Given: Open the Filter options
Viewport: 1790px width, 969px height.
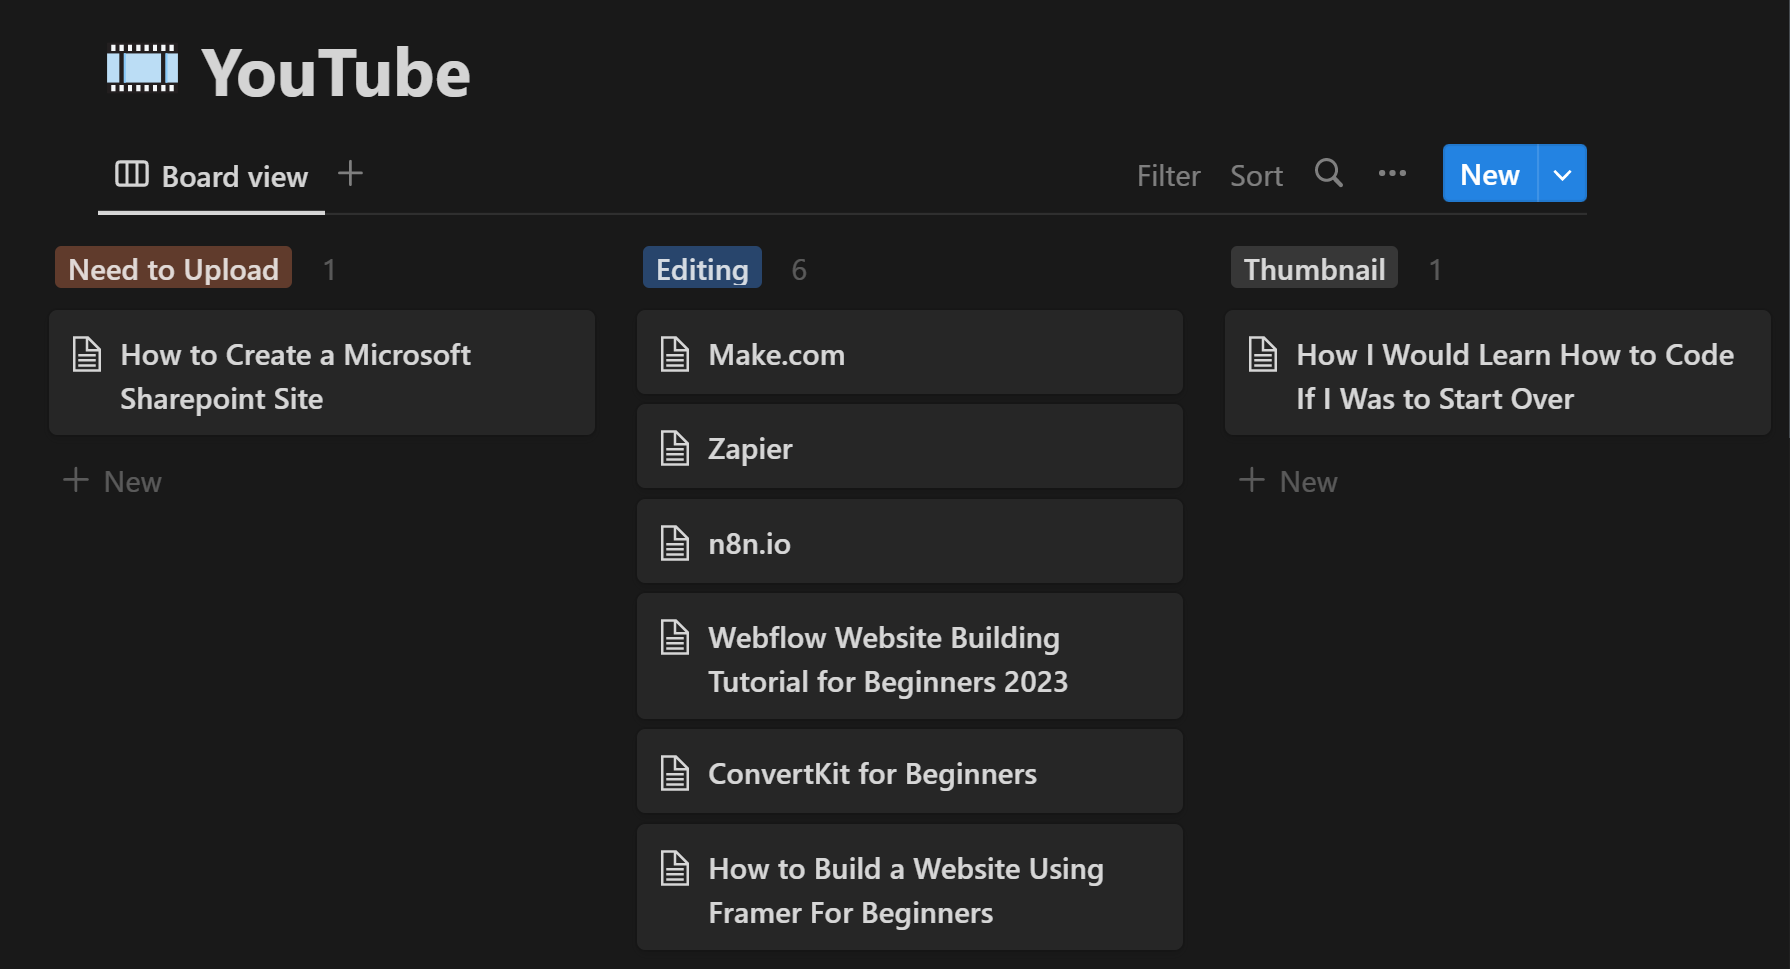Looking at the screenshot, I should pos(1168,176).
